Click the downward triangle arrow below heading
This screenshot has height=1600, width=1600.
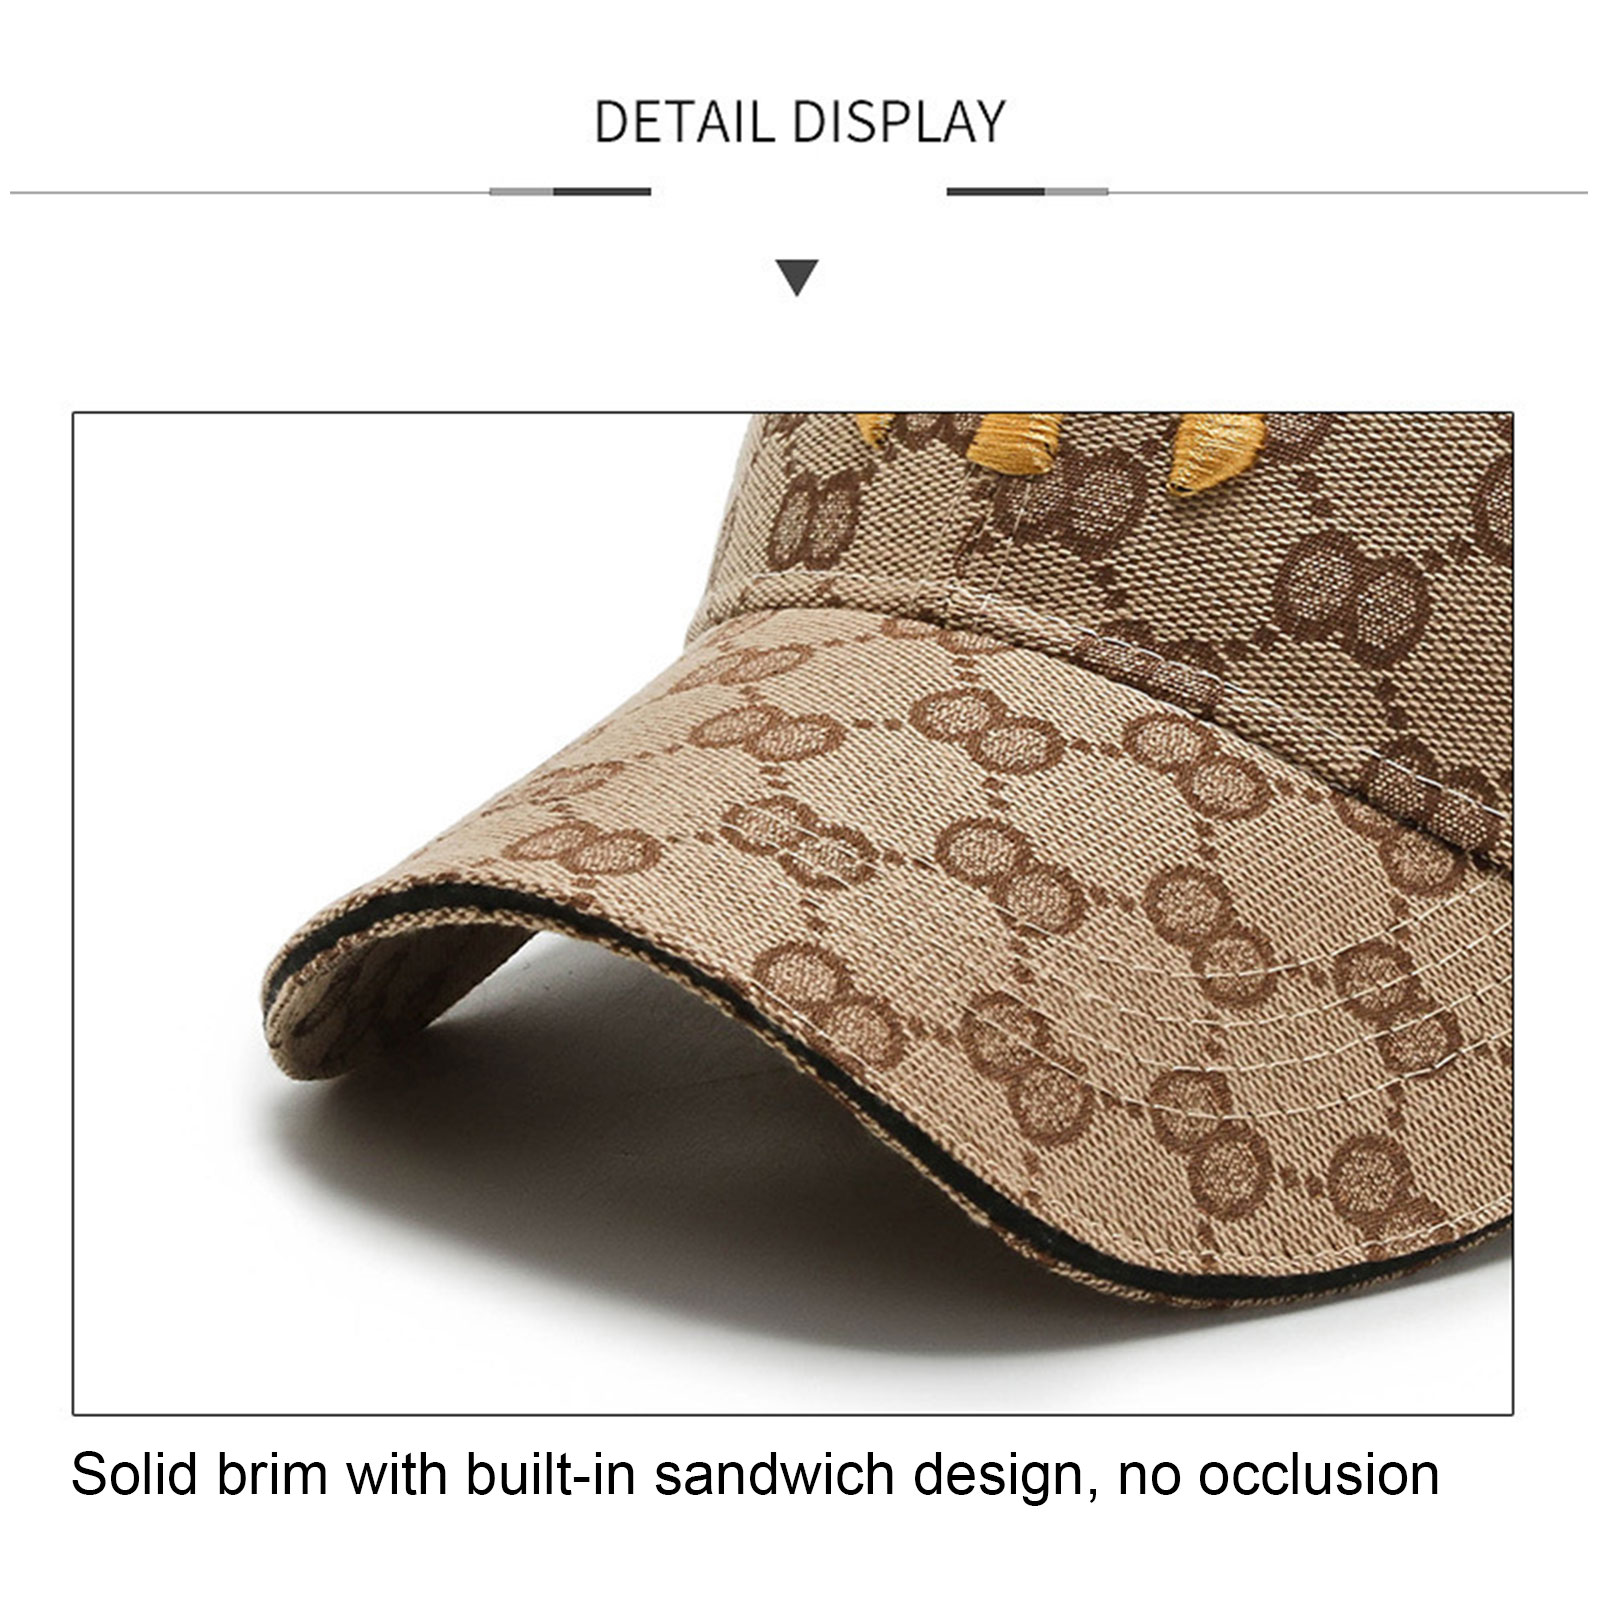(798, 277)
